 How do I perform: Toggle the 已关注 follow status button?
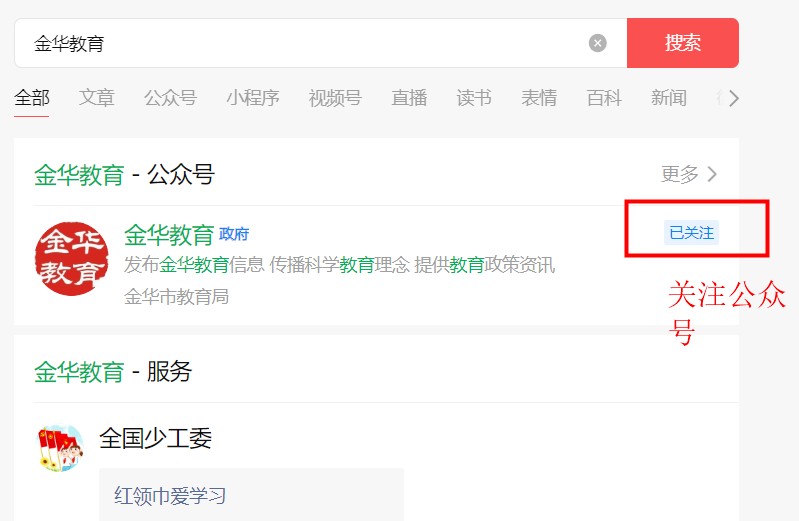pos(691,232)
